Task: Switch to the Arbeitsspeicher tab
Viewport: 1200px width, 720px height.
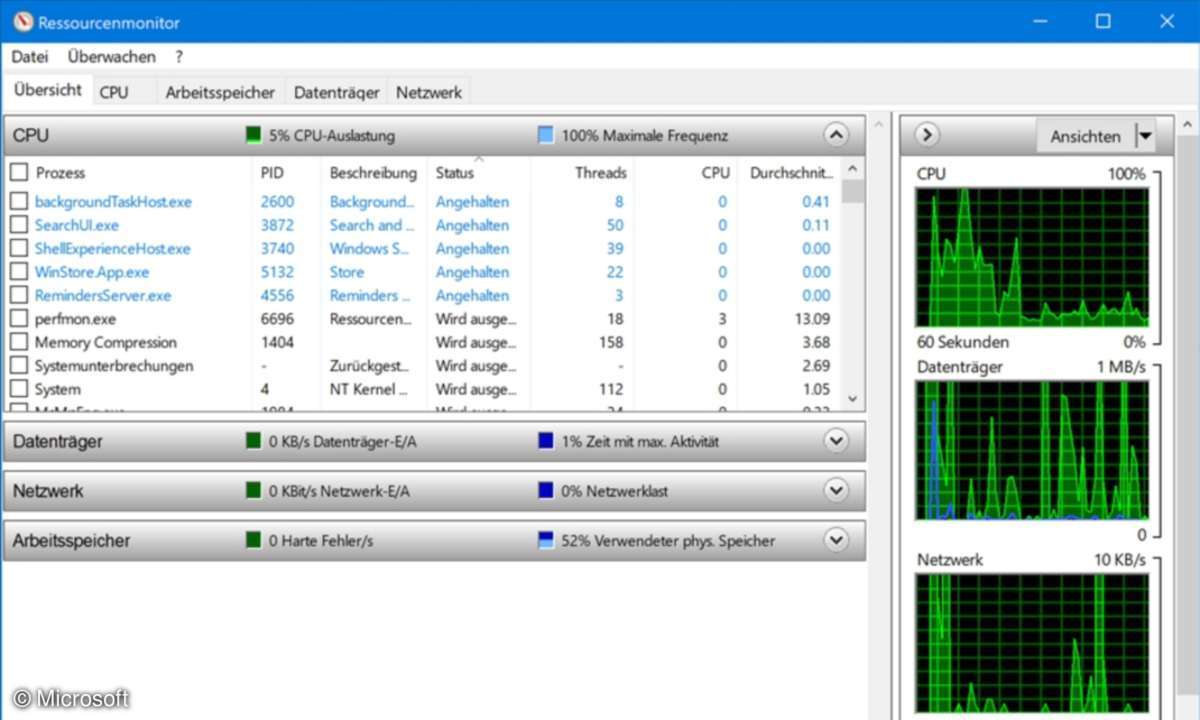Action: tap(220, 92)
